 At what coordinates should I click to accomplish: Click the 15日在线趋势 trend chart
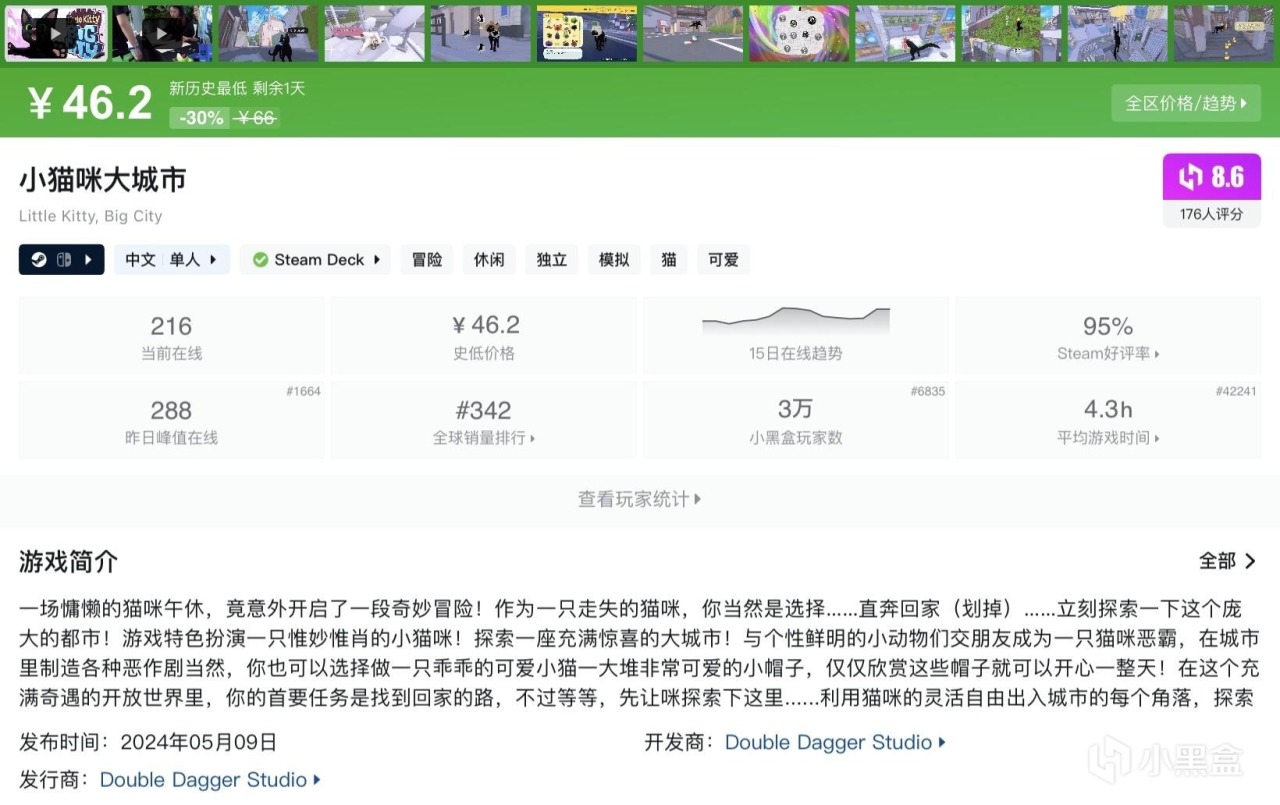(796, 334)
